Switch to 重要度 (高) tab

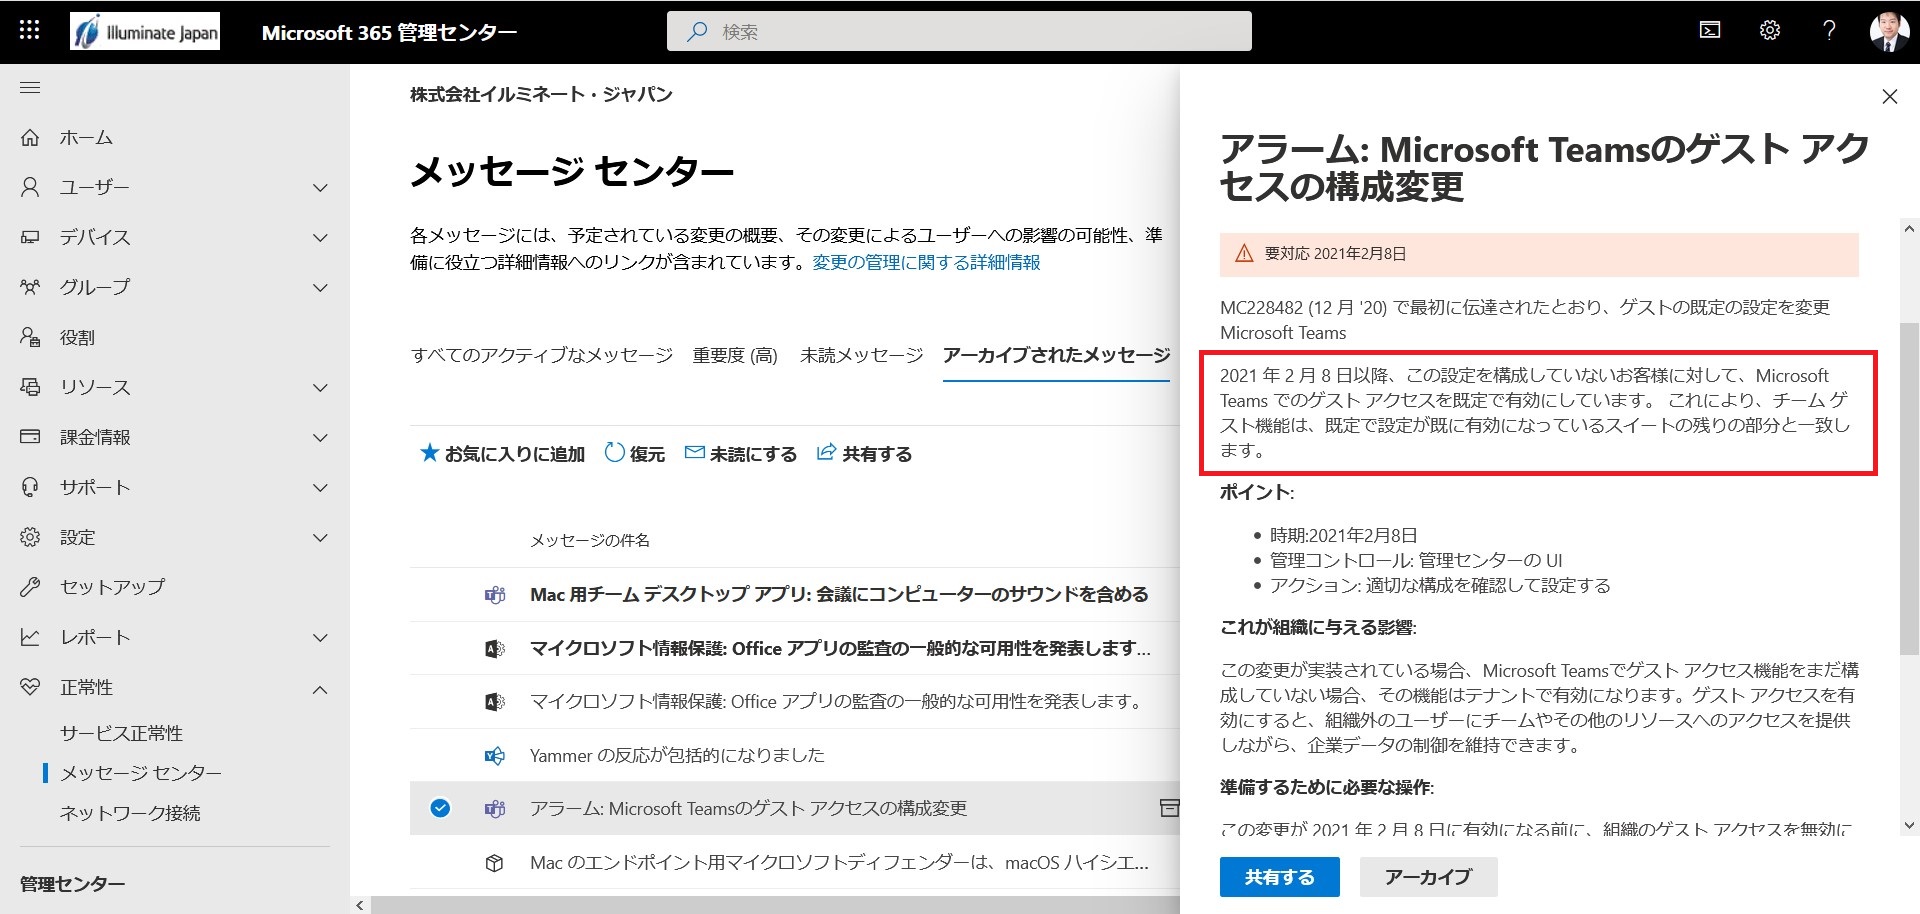(735, 355)
